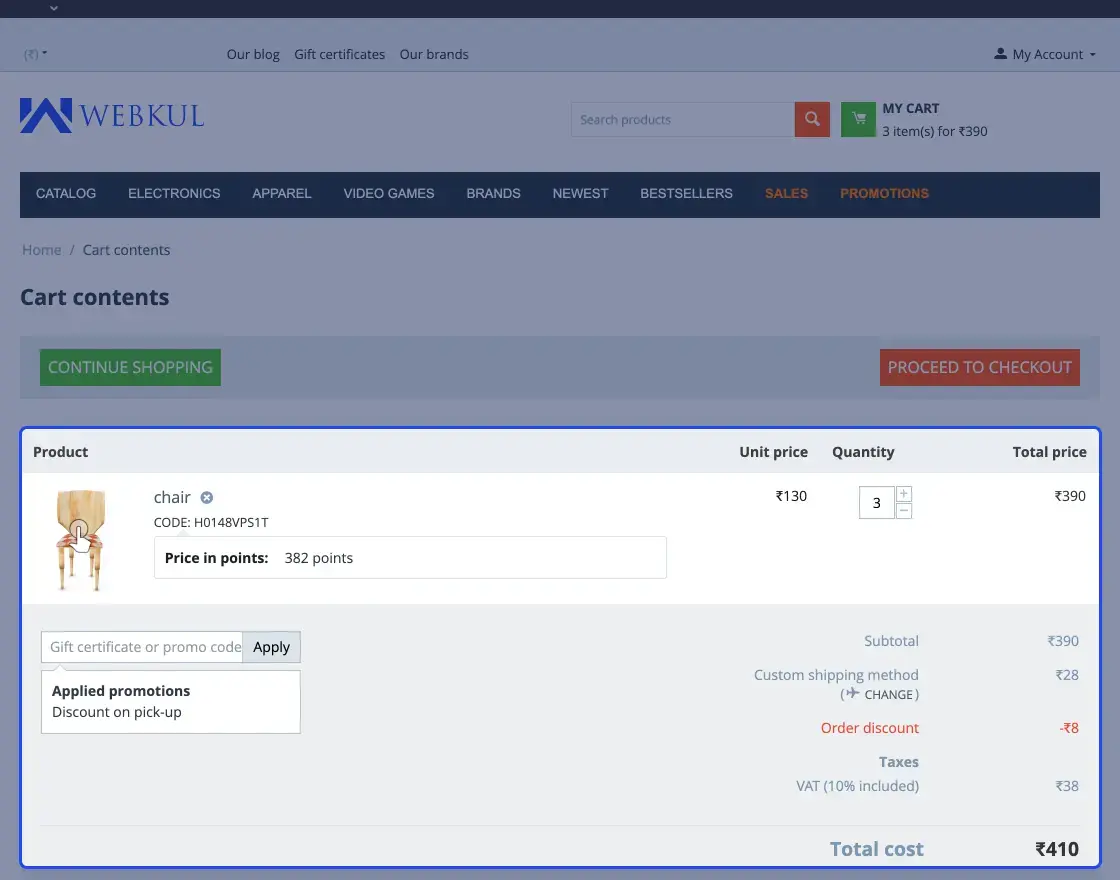Click the Webkul logo
This screenshot has width=1120, height=880.
coord(112,116)
